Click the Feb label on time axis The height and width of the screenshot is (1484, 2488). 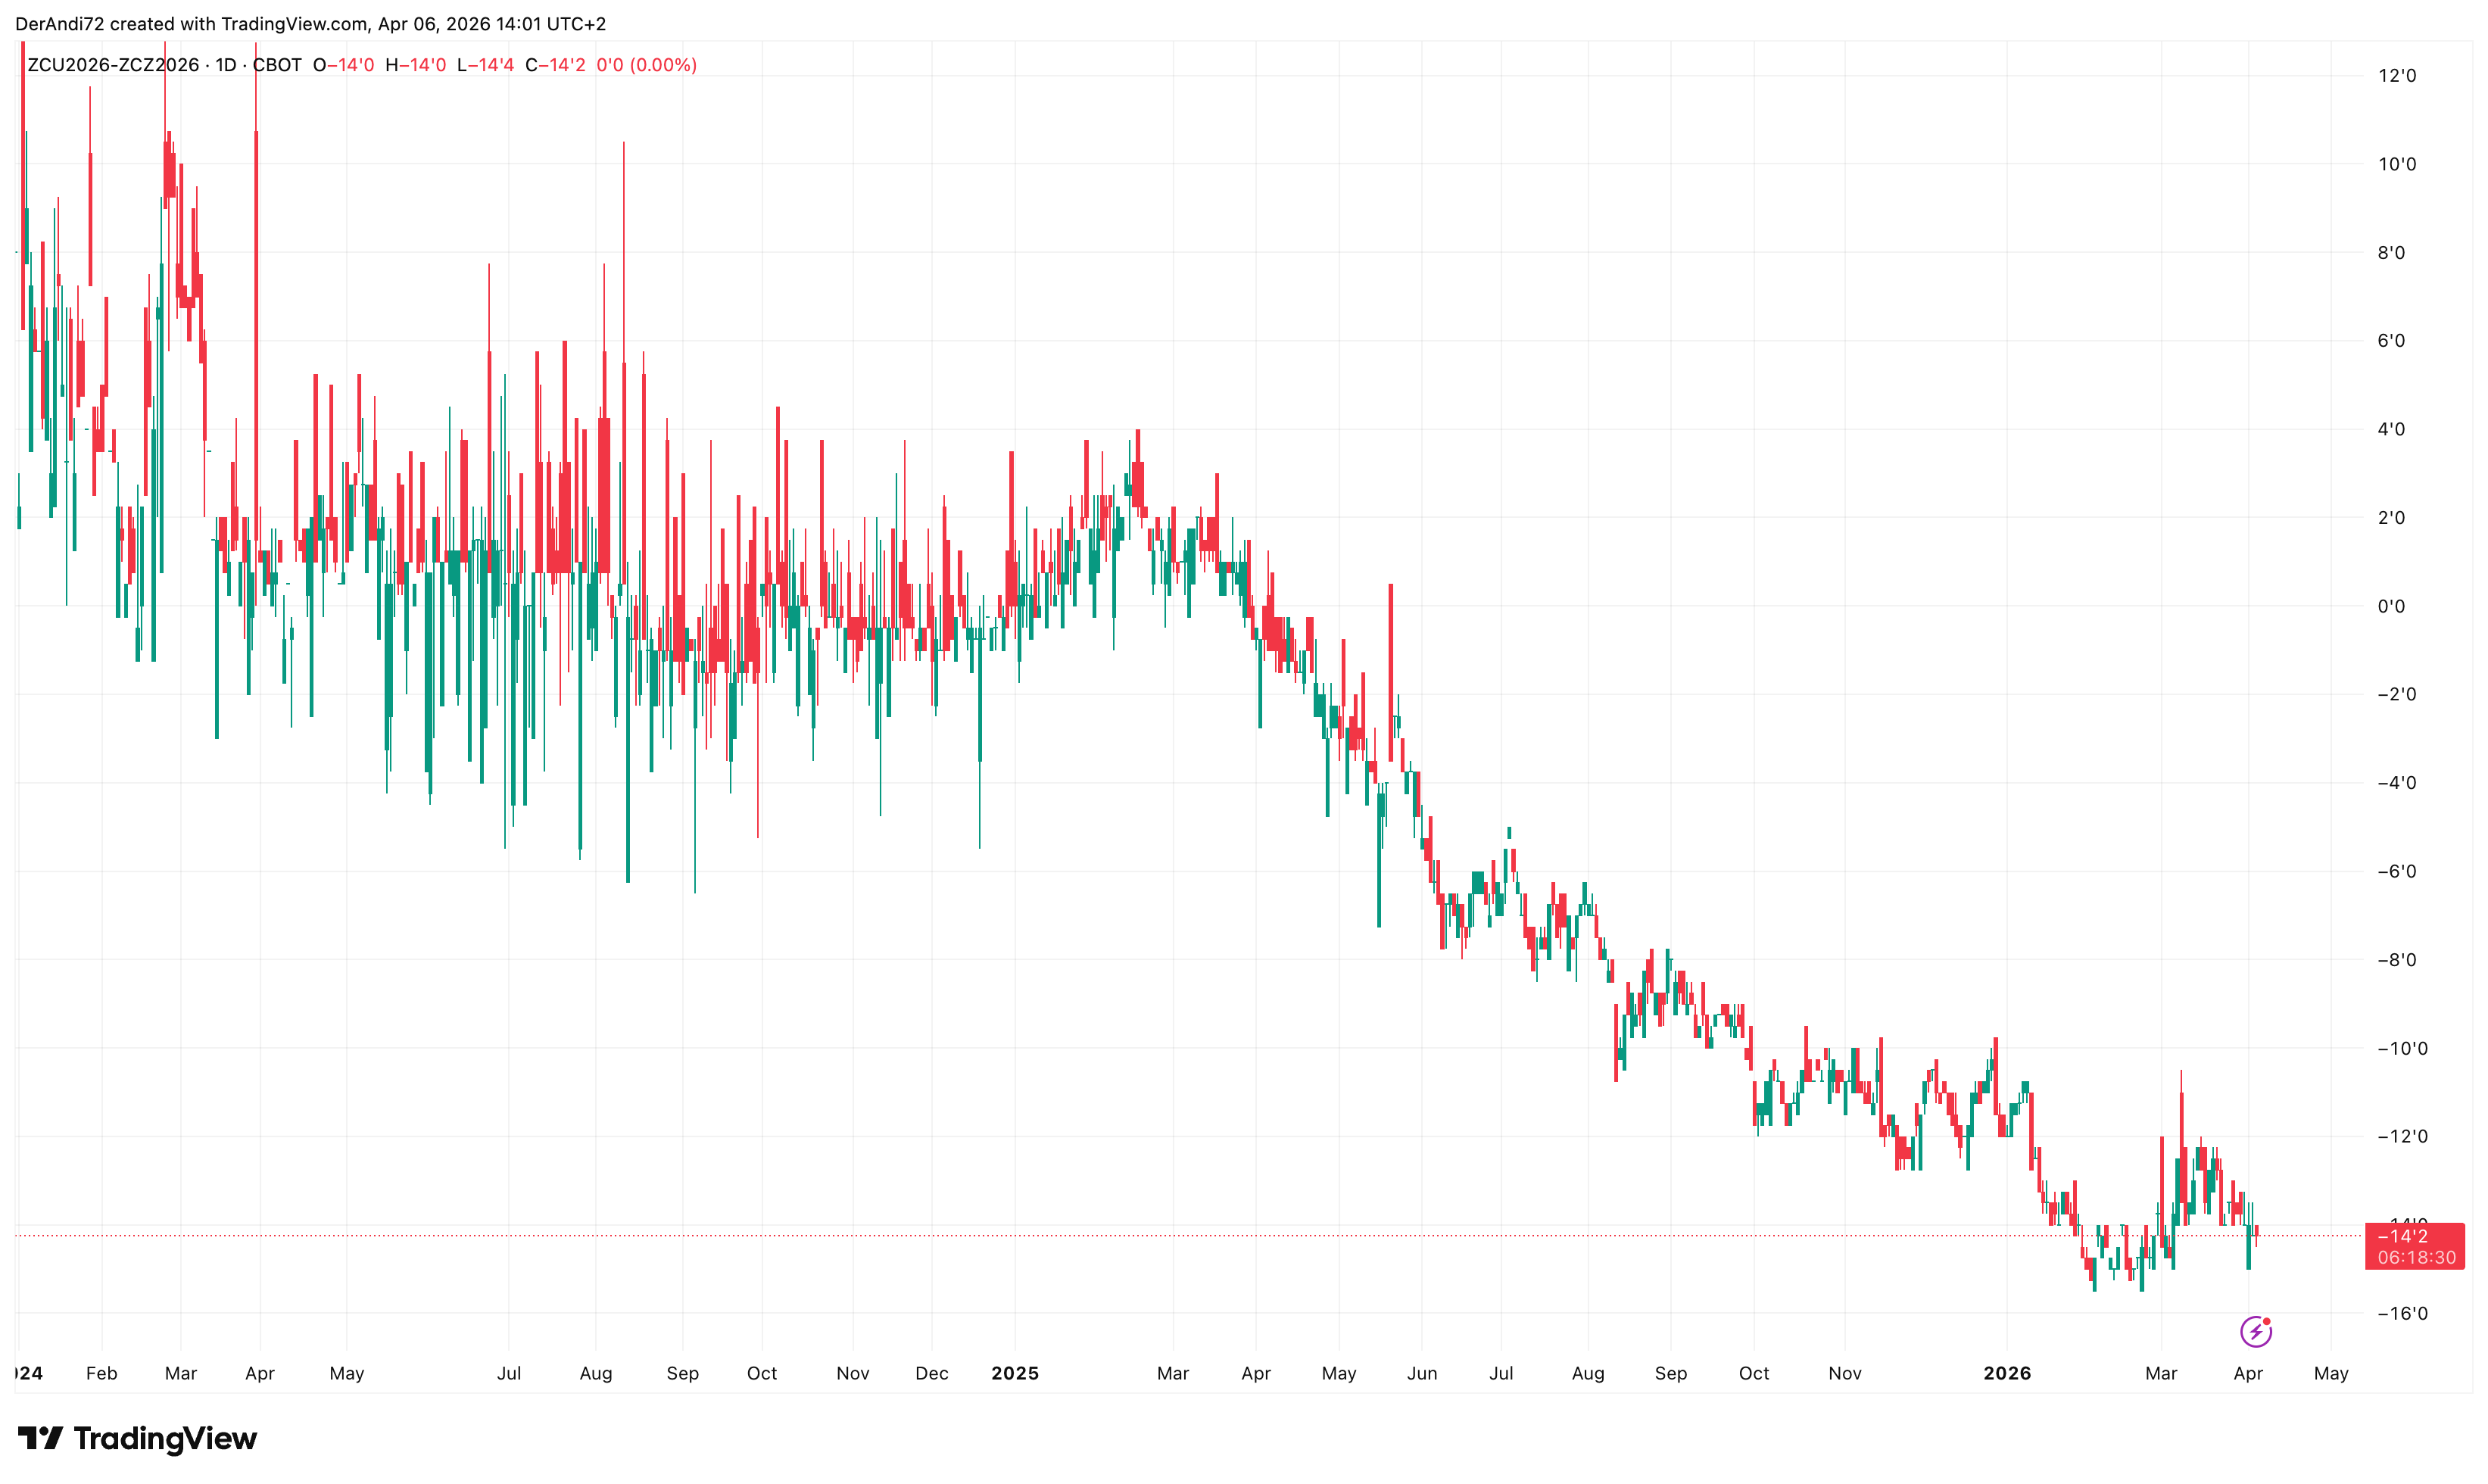pyautogui.click(x=101, y=1373)
